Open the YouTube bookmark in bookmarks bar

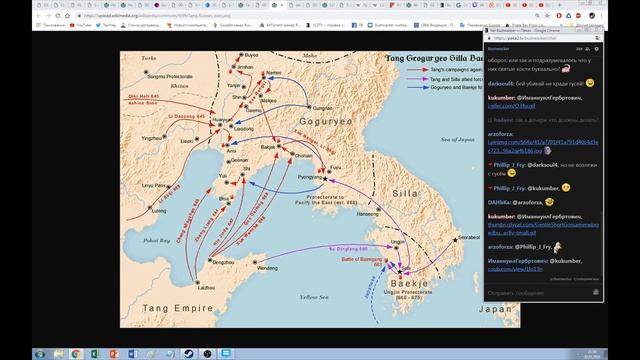coord(80,25)
